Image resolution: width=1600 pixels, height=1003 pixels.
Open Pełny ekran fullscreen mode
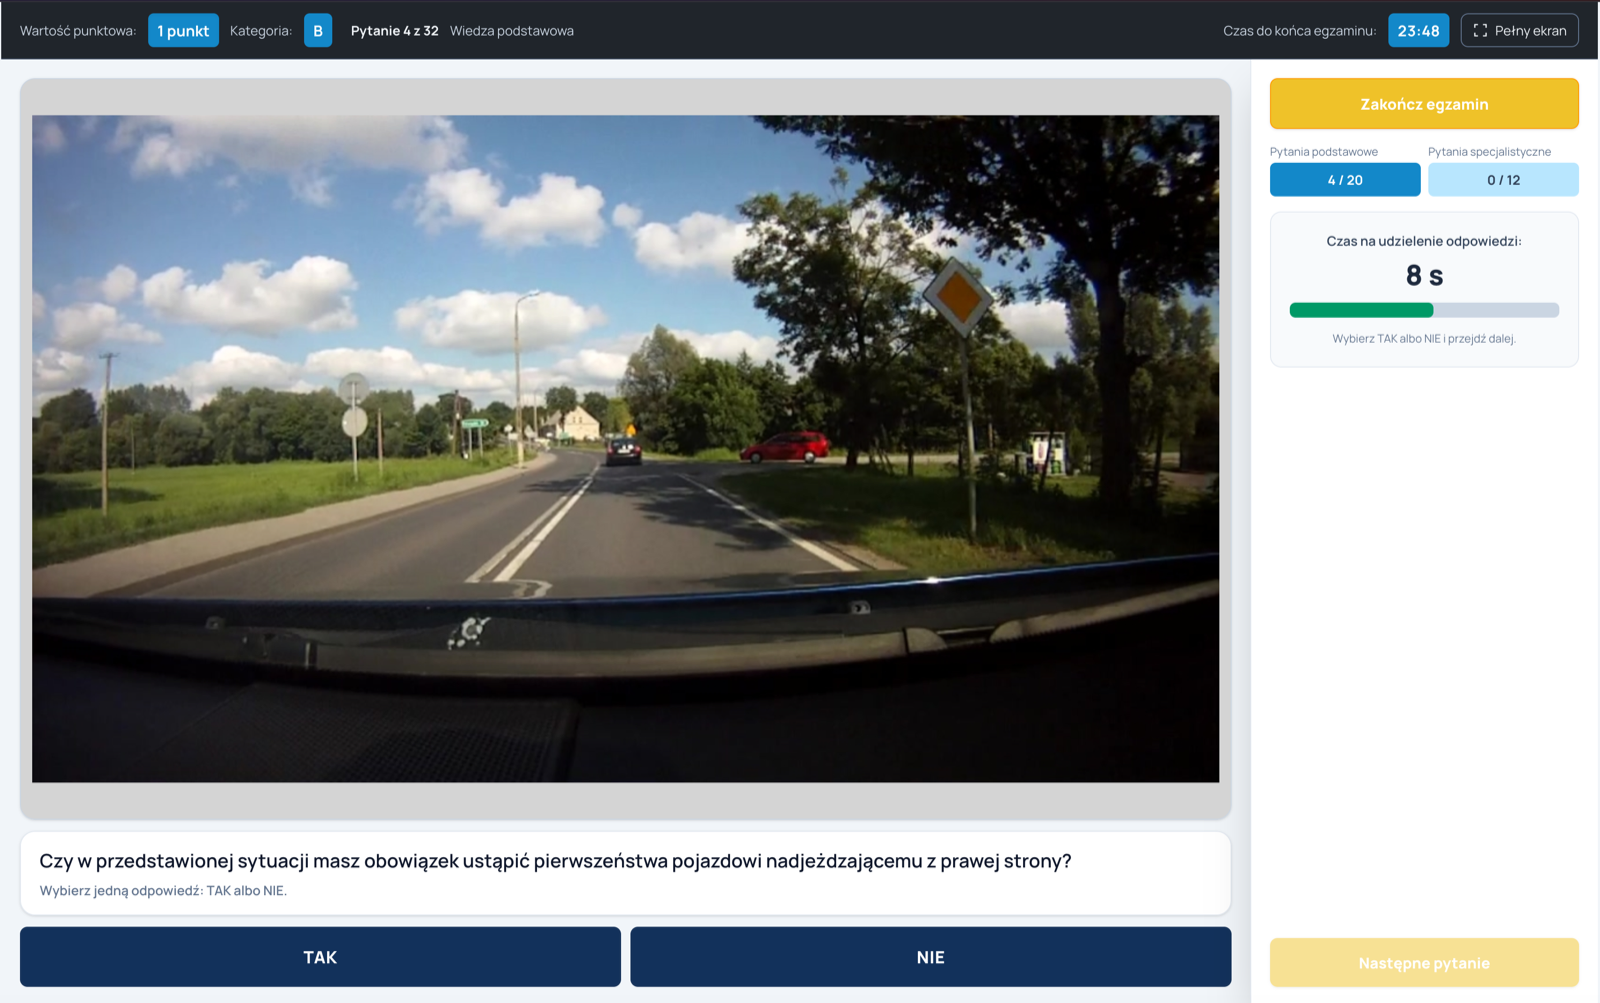point(1519,30)
